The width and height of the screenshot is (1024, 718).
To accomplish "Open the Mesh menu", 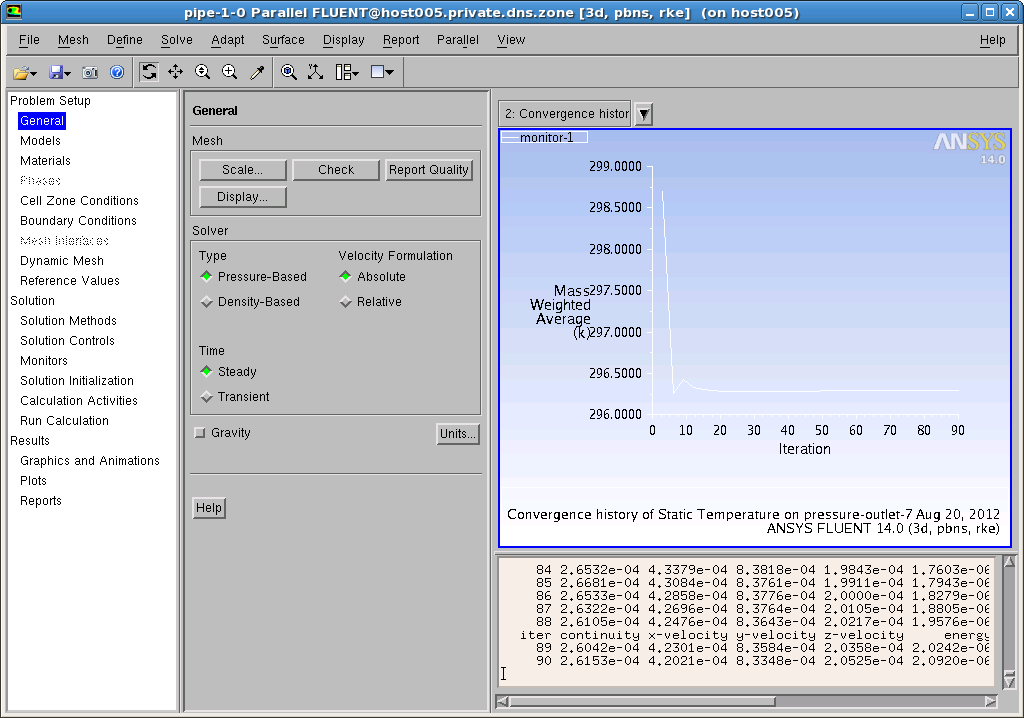I will [73, 40].
